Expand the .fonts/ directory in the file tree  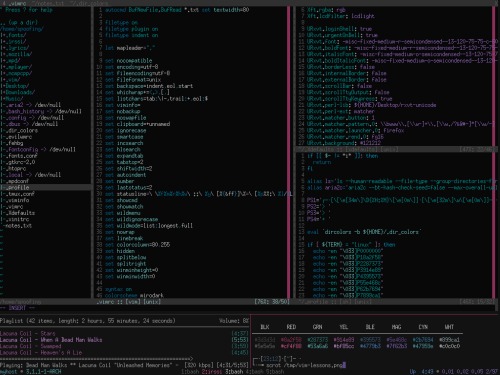(x=15, y=35)
